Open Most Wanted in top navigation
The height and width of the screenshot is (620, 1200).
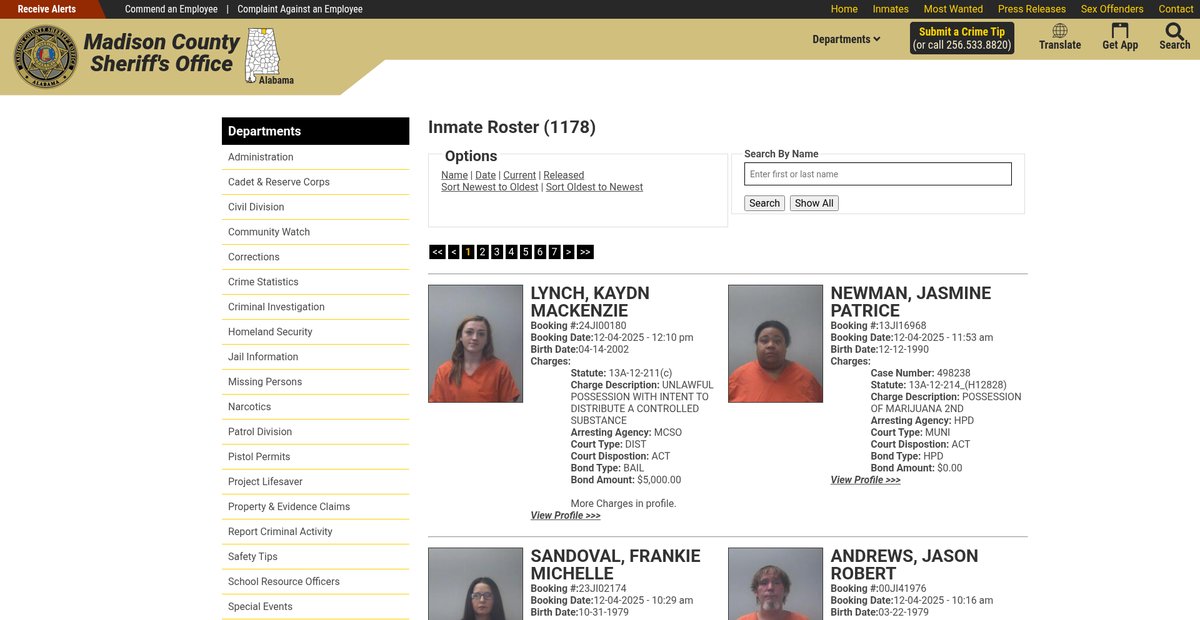(953, 9)
